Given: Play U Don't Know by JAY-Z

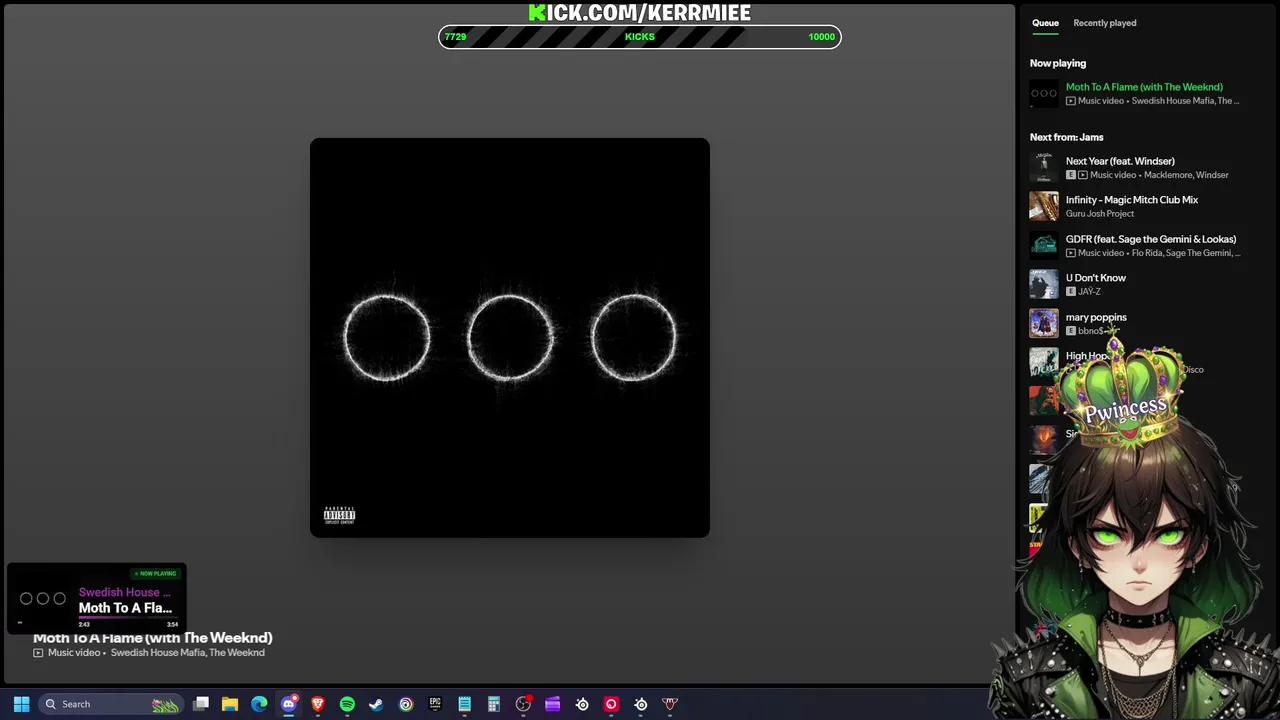Looking at the screenshot, I should tap(1095, 278).
